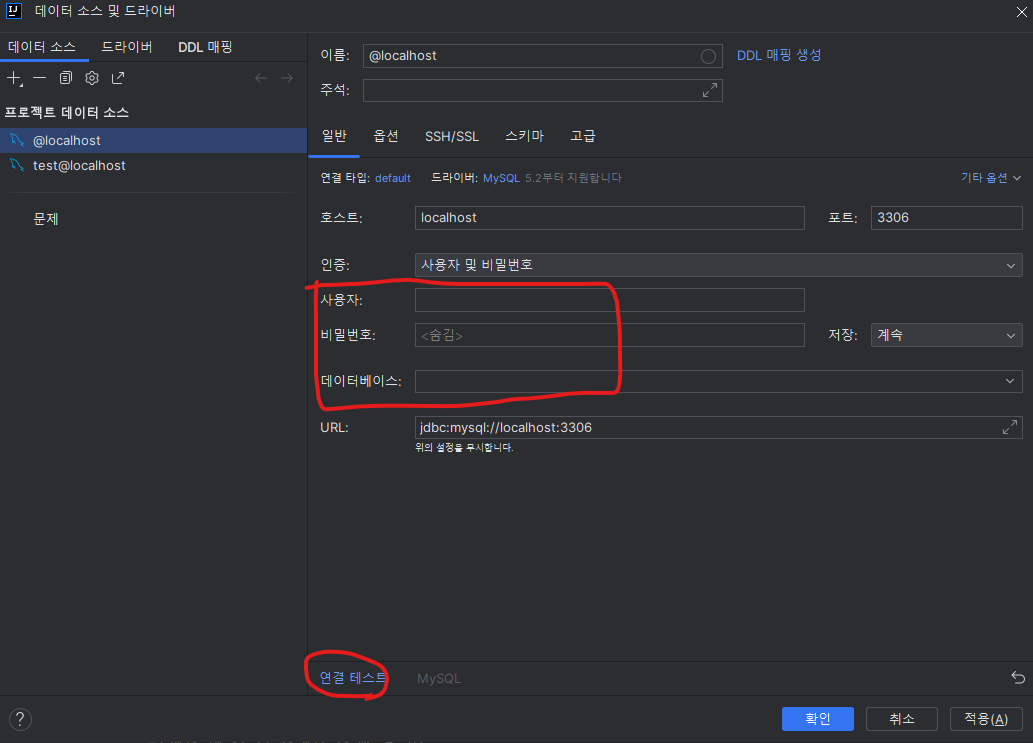The image size is (1033, 743).
Task: Expand the URL field editor
Action: pyautogui.click(x=1009, y=427)
